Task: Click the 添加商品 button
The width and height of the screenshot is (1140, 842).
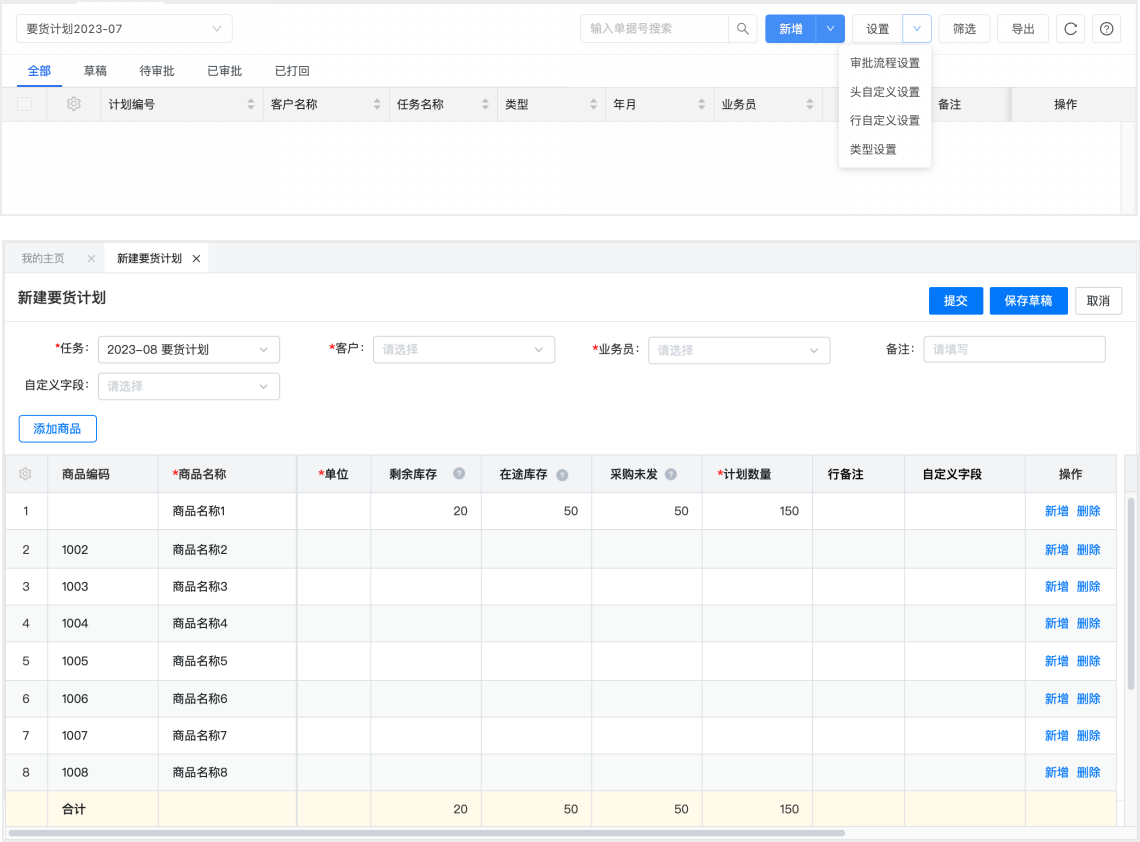Action: click(58, 429)
